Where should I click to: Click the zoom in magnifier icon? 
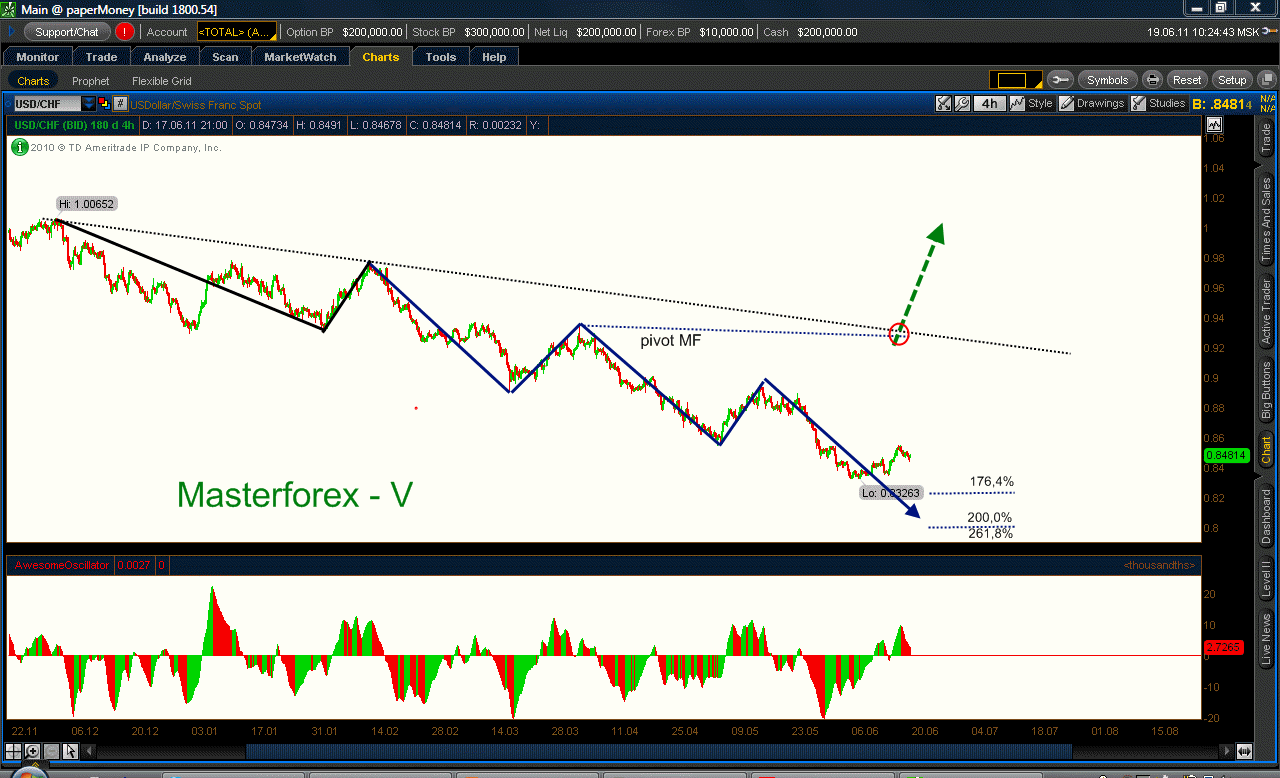click(x=33, y=751)
